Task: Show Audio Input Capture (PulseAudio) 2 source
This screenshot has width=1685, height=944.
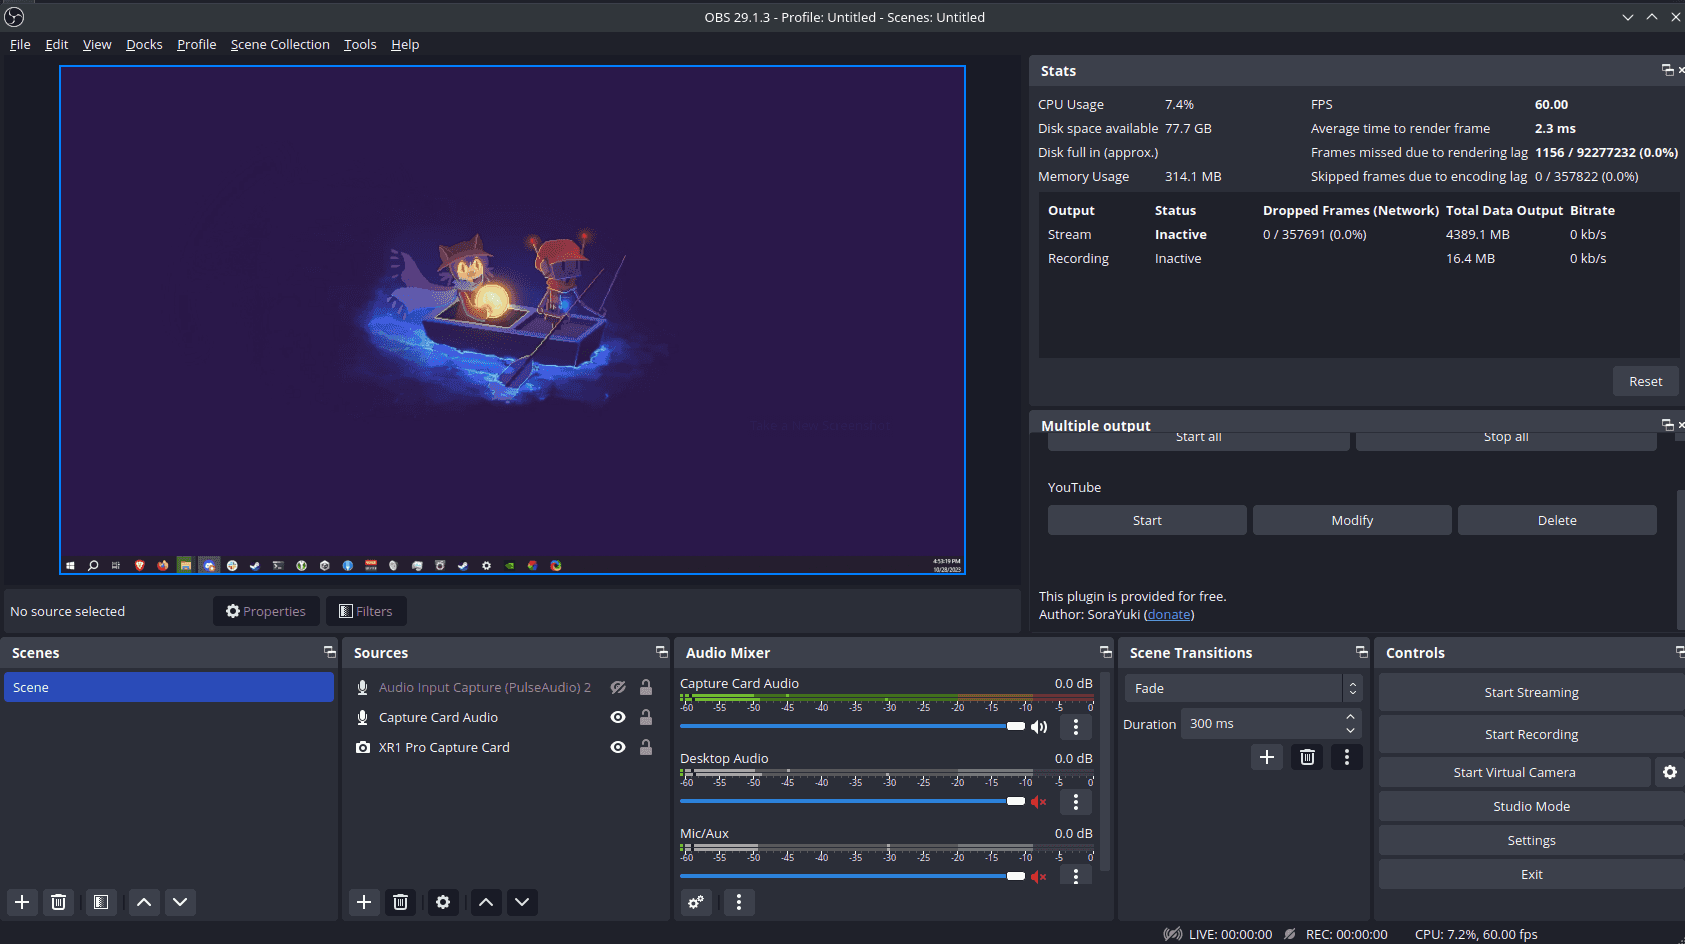Action: 618,687
